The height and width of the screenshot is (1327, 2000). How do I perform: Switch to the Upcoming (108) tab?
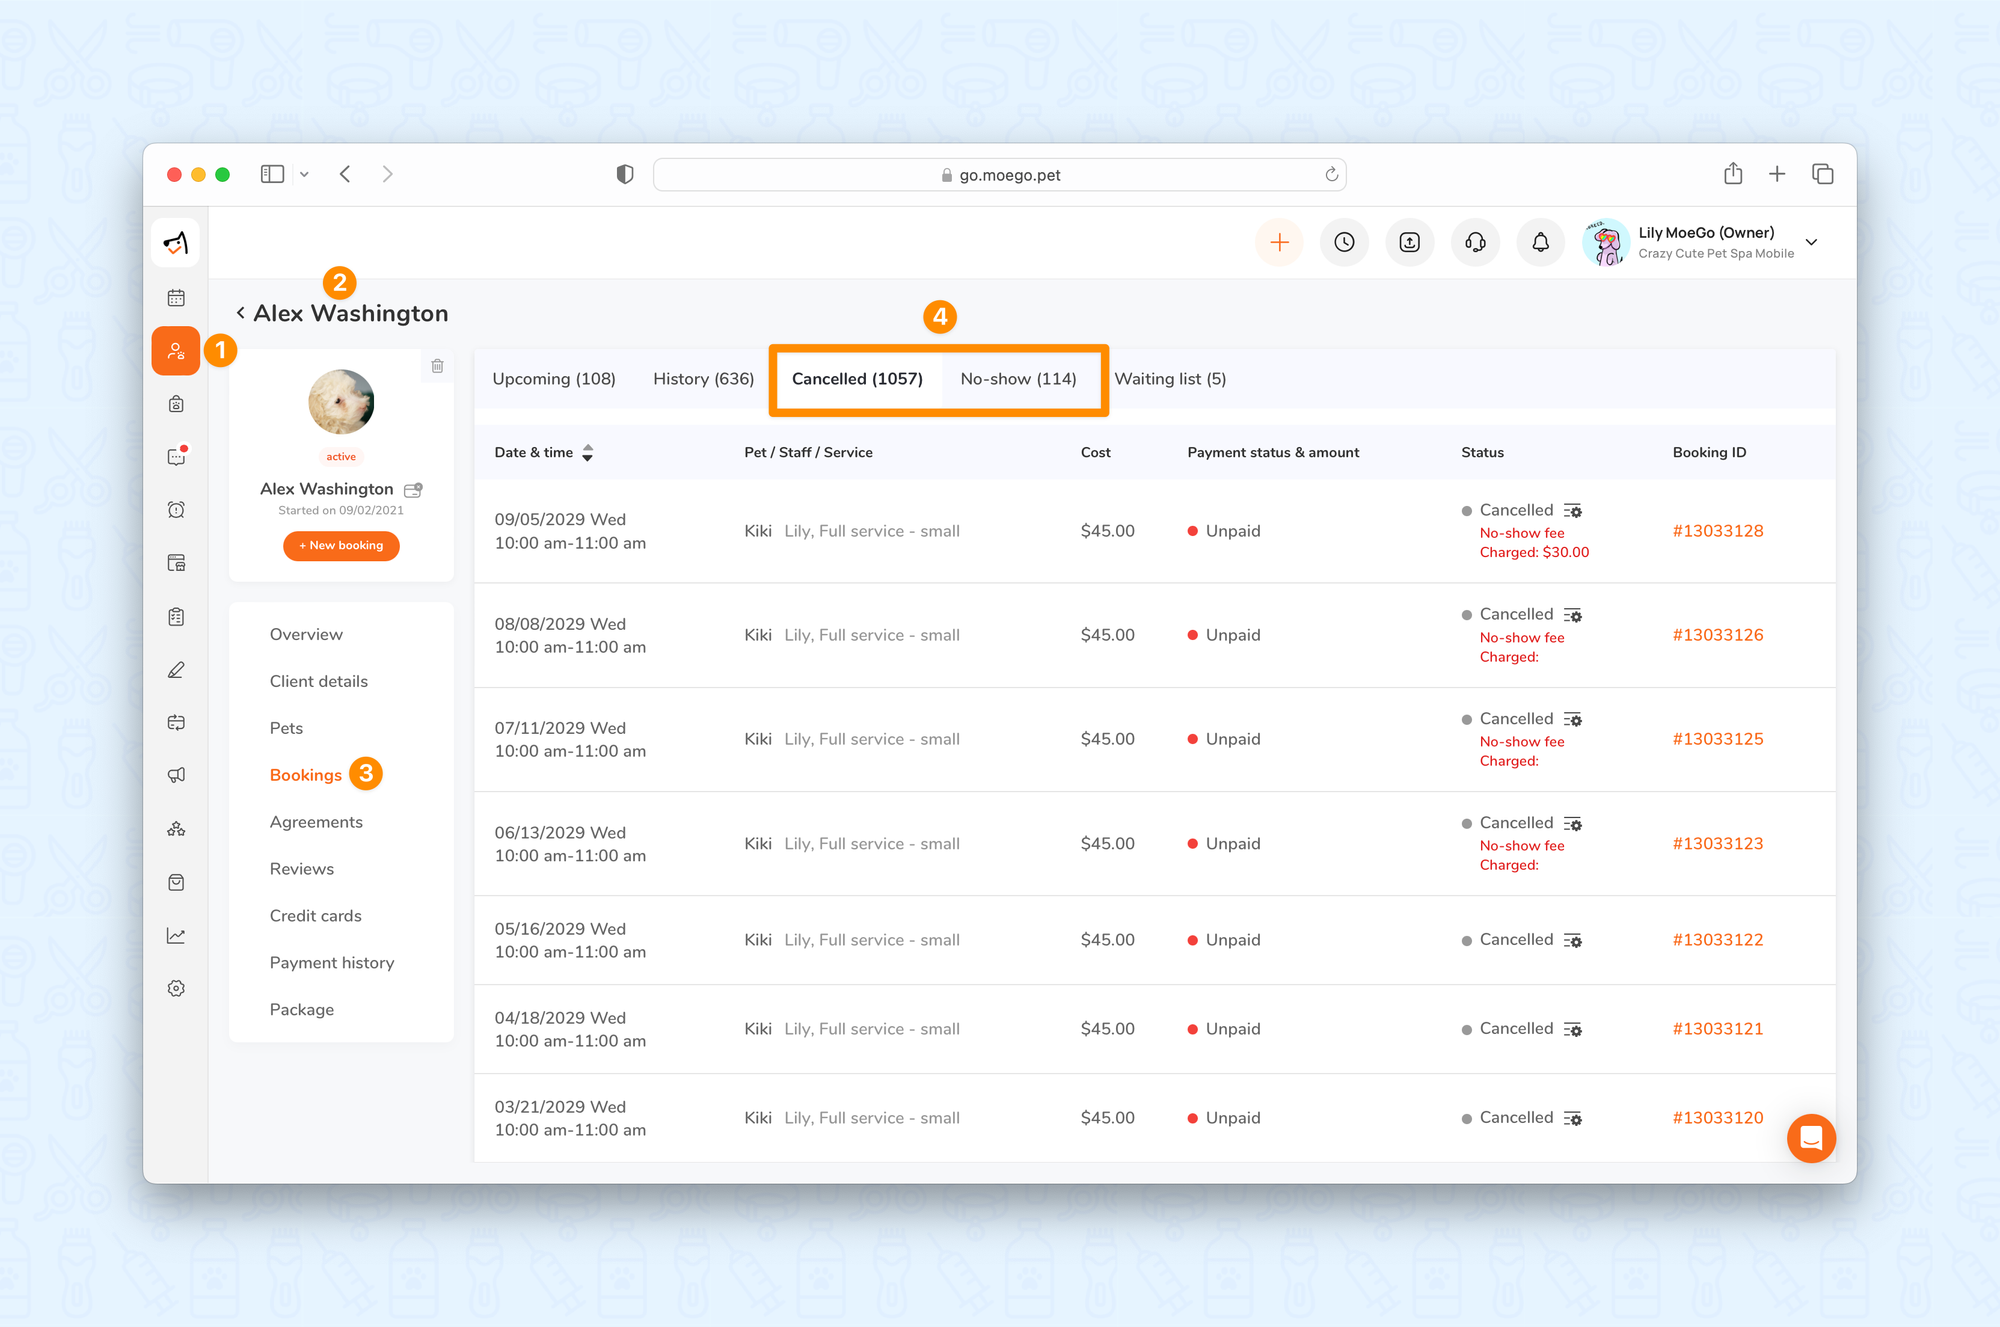(554, 379)
